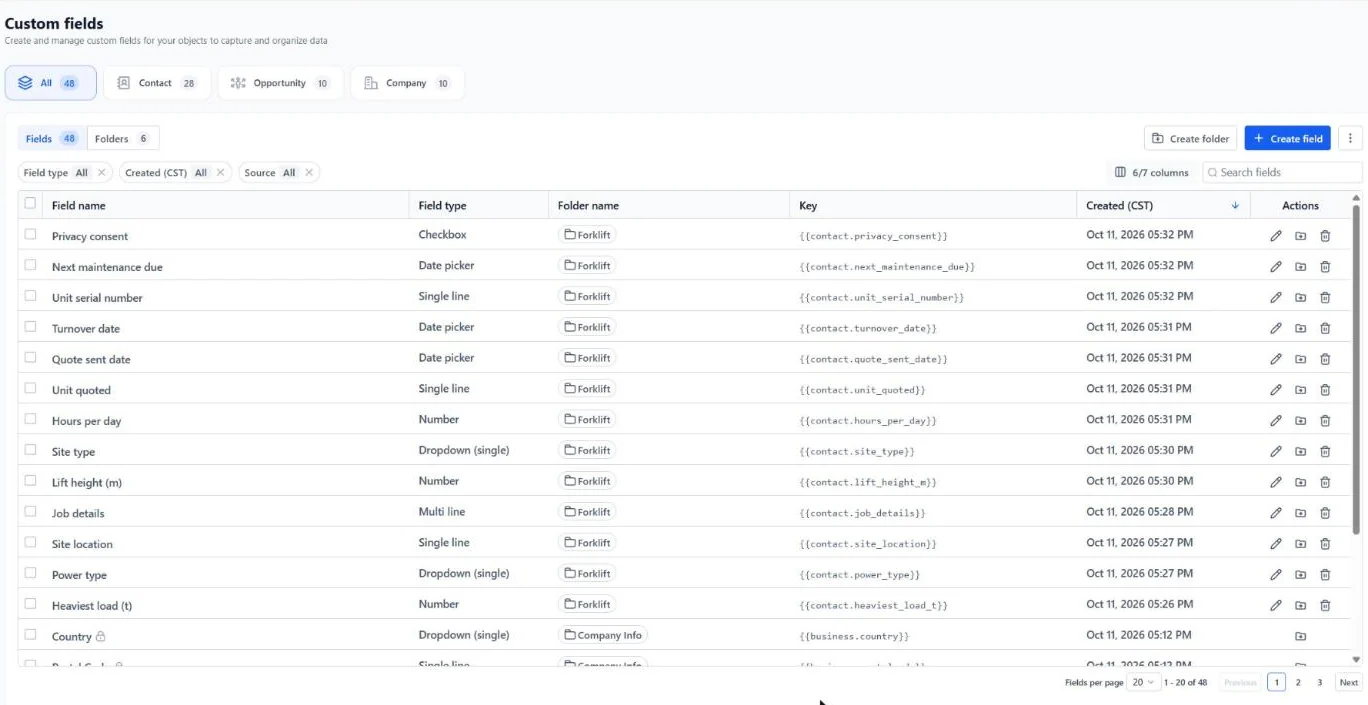The image size is (1368, 705).
Task: Clear the Field type filter
Action: pos(101,173)
